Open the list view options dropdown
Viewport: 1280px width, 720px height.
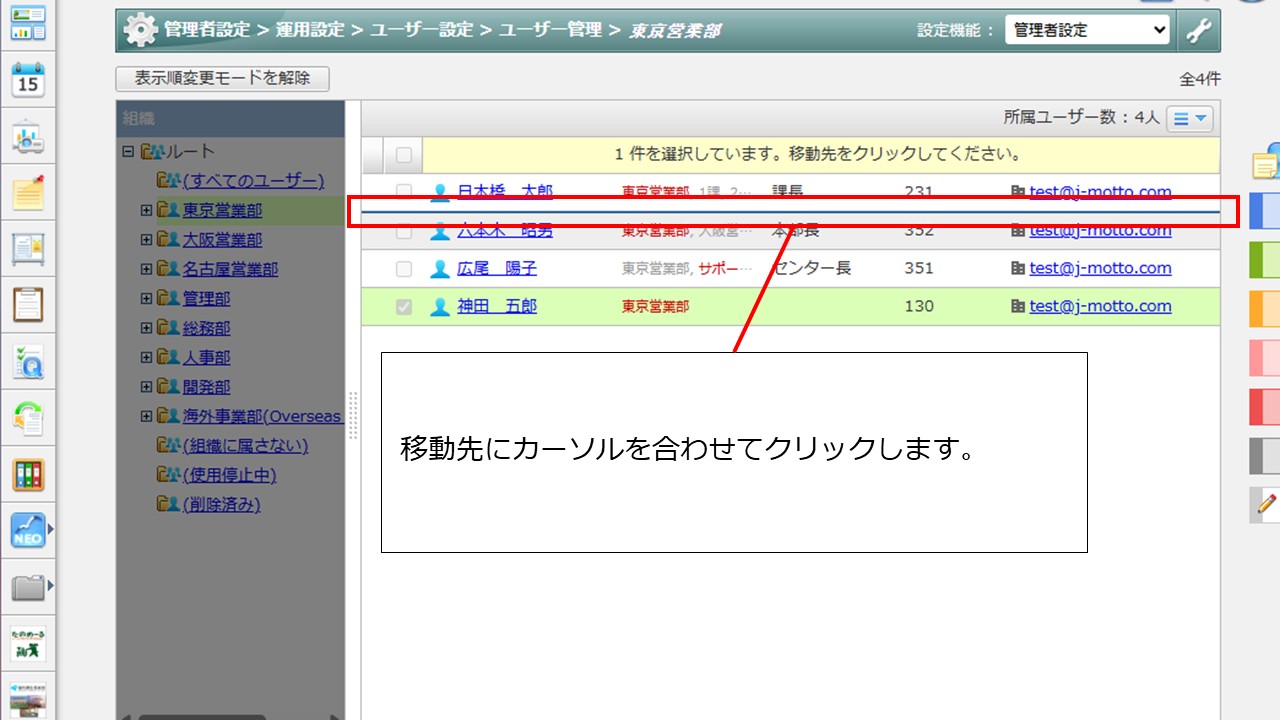click(x=1189, y=118)
